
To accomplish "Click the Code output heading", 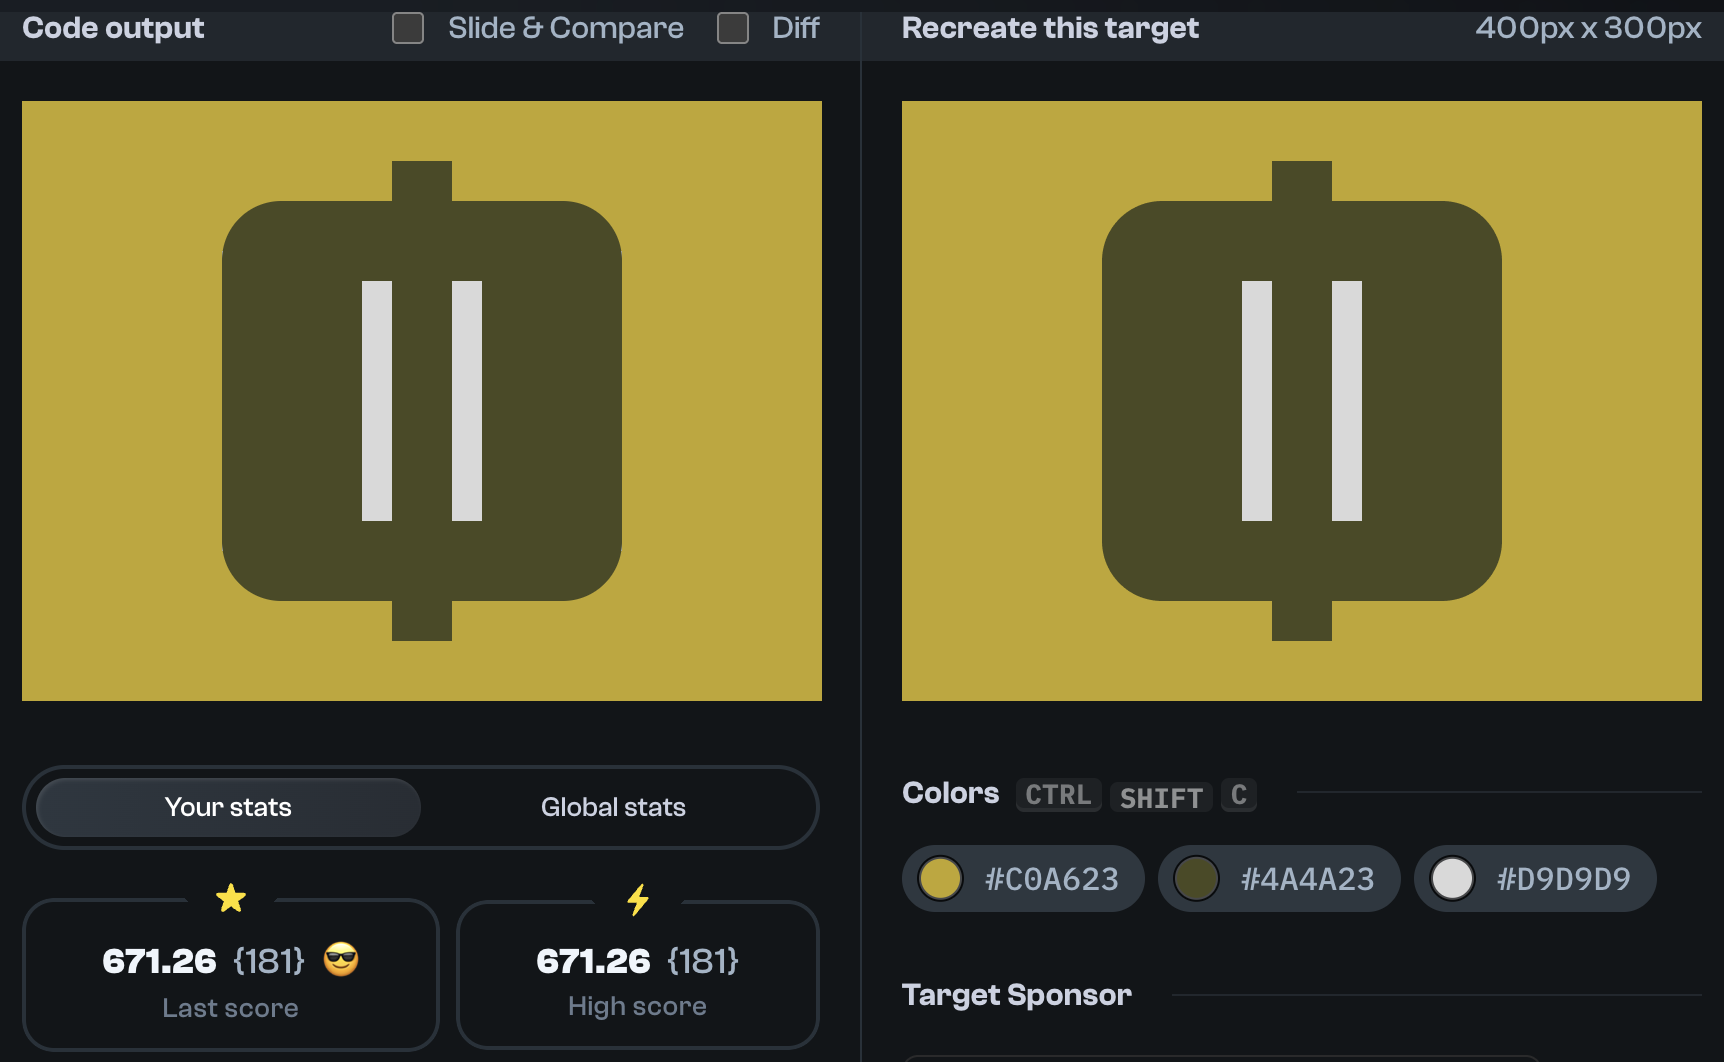I will point(113,28).
